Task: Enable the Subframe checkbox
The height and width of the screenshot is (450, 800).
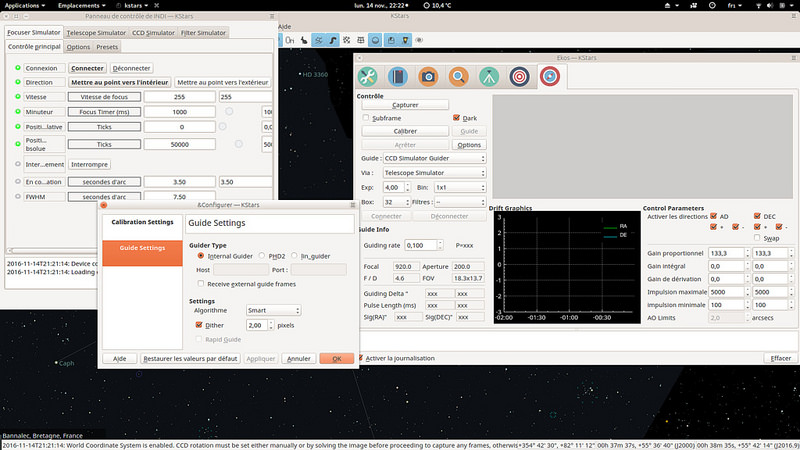Action: click(363, 118)
